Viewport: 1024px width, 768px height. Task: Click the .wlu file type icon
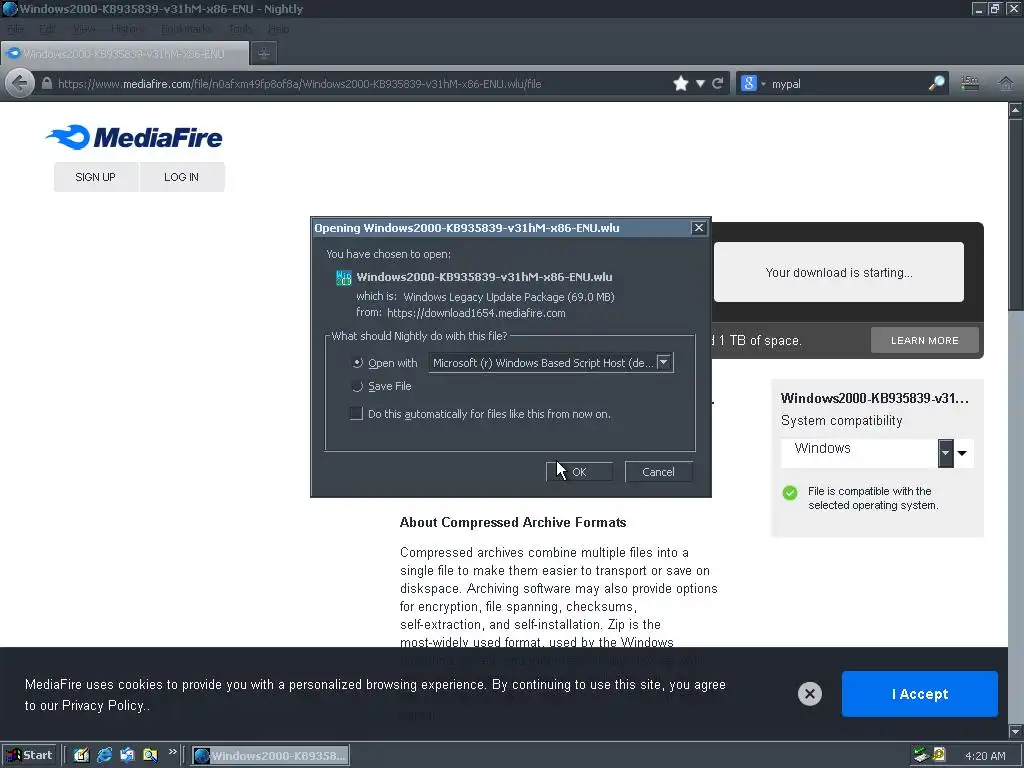coord(344,278)
